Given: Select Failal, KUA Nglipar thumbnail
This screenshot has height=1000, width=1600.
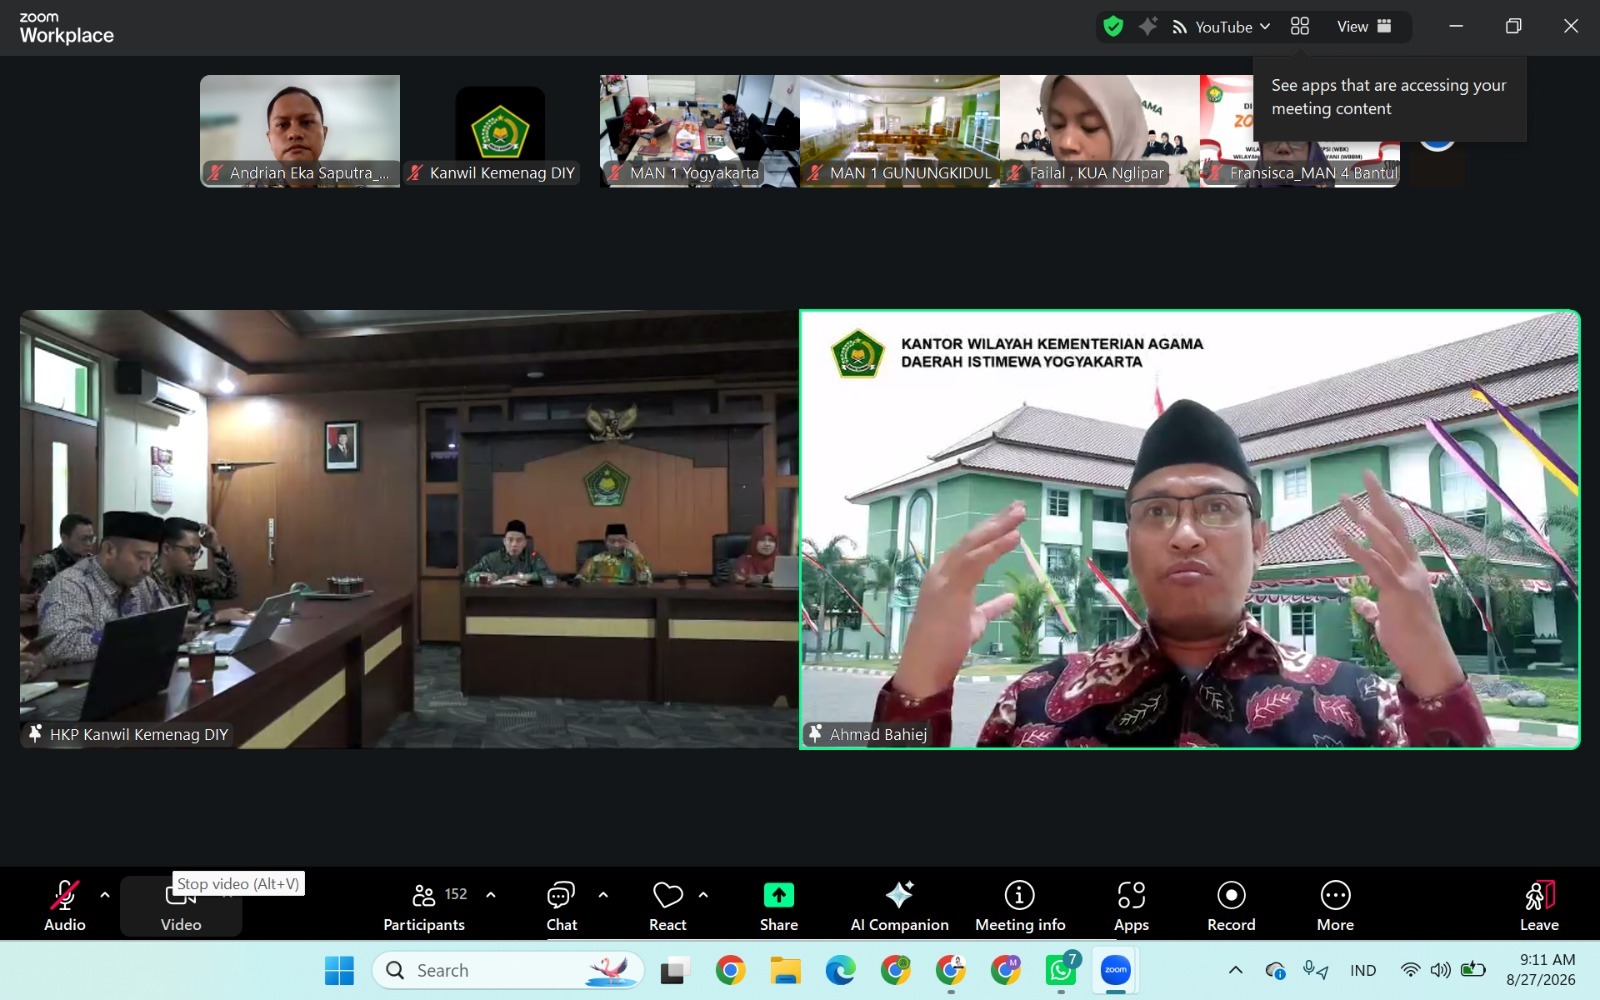Looking at the screenshot, I should (x=1100, y=131).
